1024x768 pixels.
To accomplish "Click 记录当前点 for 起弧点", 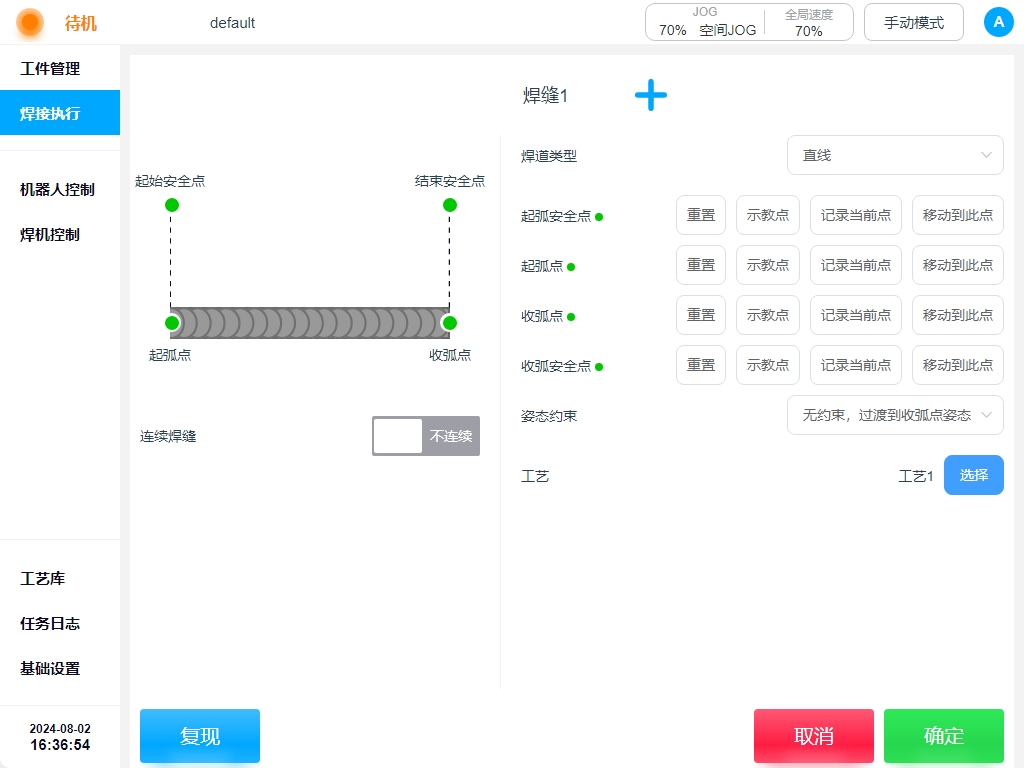I will point(855,265).
